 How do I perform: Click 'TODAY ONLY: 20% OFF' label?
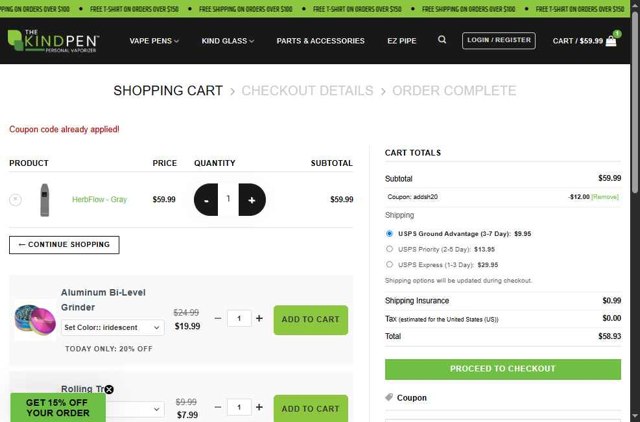109,349
